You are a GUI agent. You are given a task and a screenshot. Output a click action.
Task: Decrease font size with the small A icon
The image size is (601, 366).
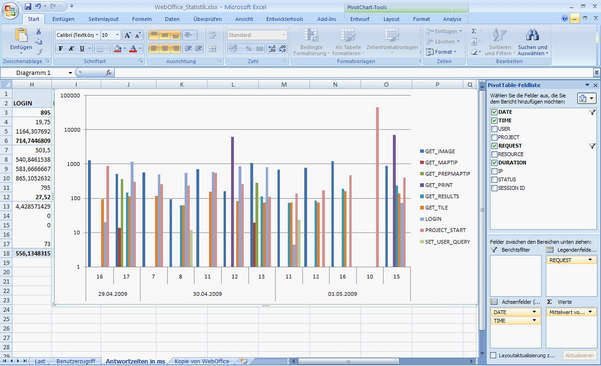pos(138,35)
